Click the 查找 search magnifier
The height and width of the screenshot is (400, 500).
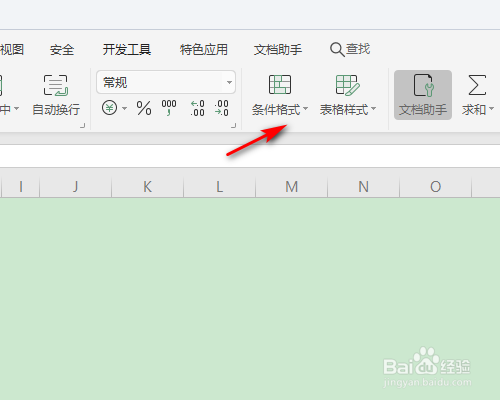click(337, 50)
